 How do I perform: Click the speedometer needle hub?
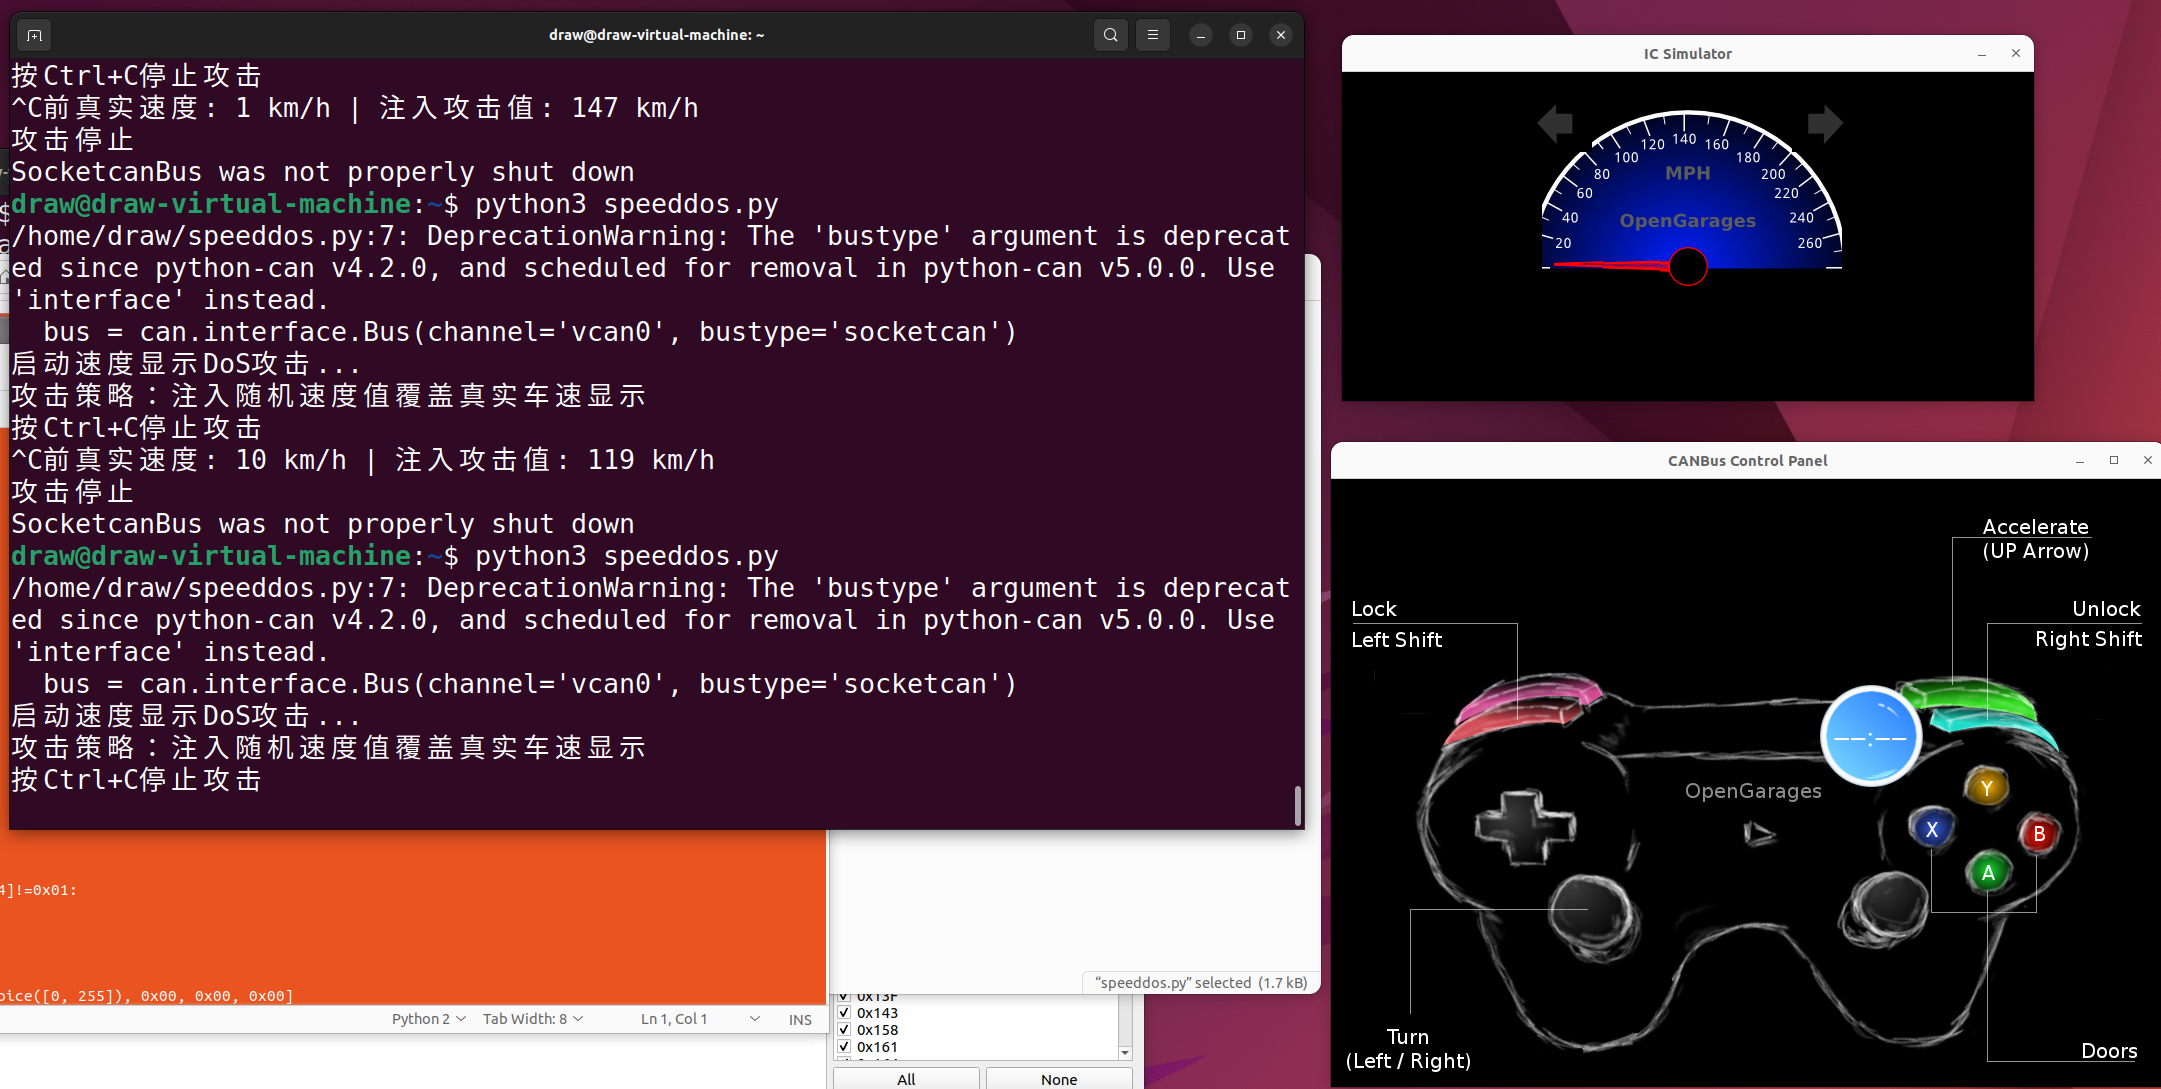[x=1688, y=266]
